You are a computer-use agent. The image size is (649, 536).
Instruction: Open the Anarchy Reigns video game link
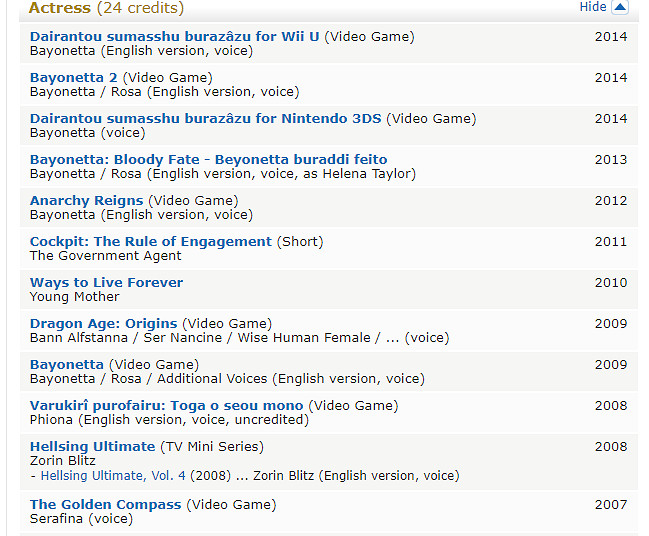pyautogui.click(x=86, y=201)
